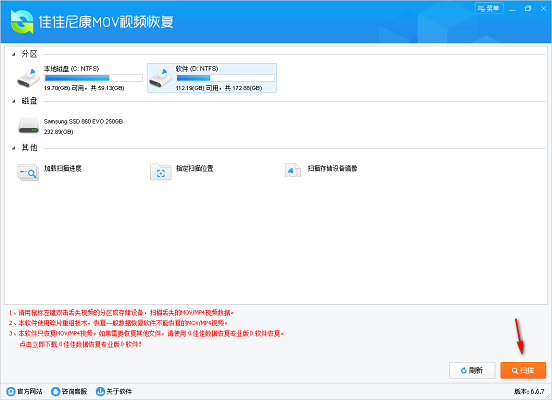The height and width of the screenshot is (400, 552).
Task: Click the version 6.6.7 text
Action: [x=529, y=392]
